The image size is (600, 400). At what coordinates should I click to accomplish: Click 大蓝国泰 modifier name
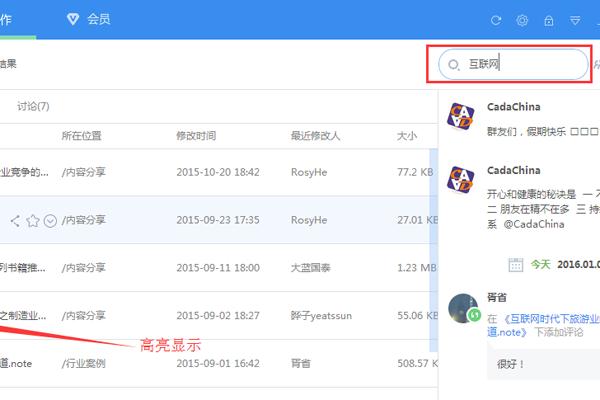click(310, 268)
